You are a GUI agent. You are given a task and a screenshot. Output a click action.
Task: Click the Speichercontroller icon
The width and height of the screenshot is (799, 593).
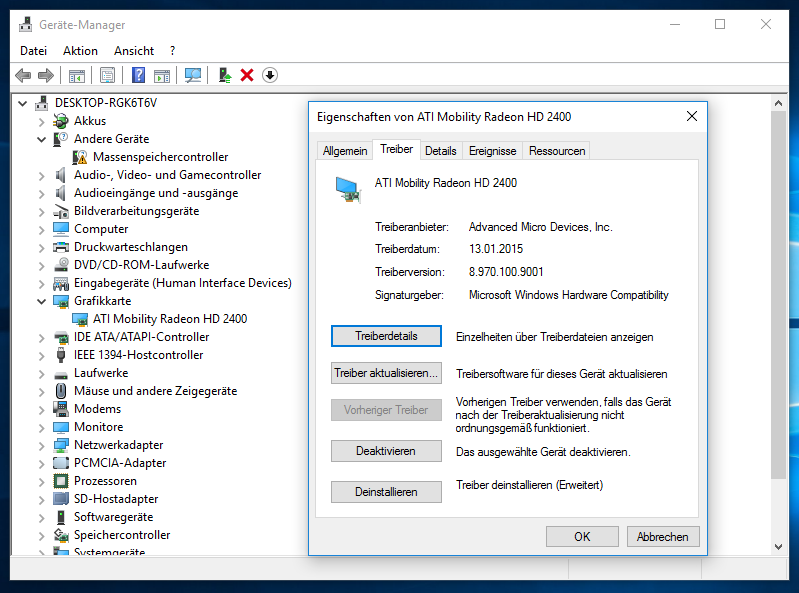(61, 535)
